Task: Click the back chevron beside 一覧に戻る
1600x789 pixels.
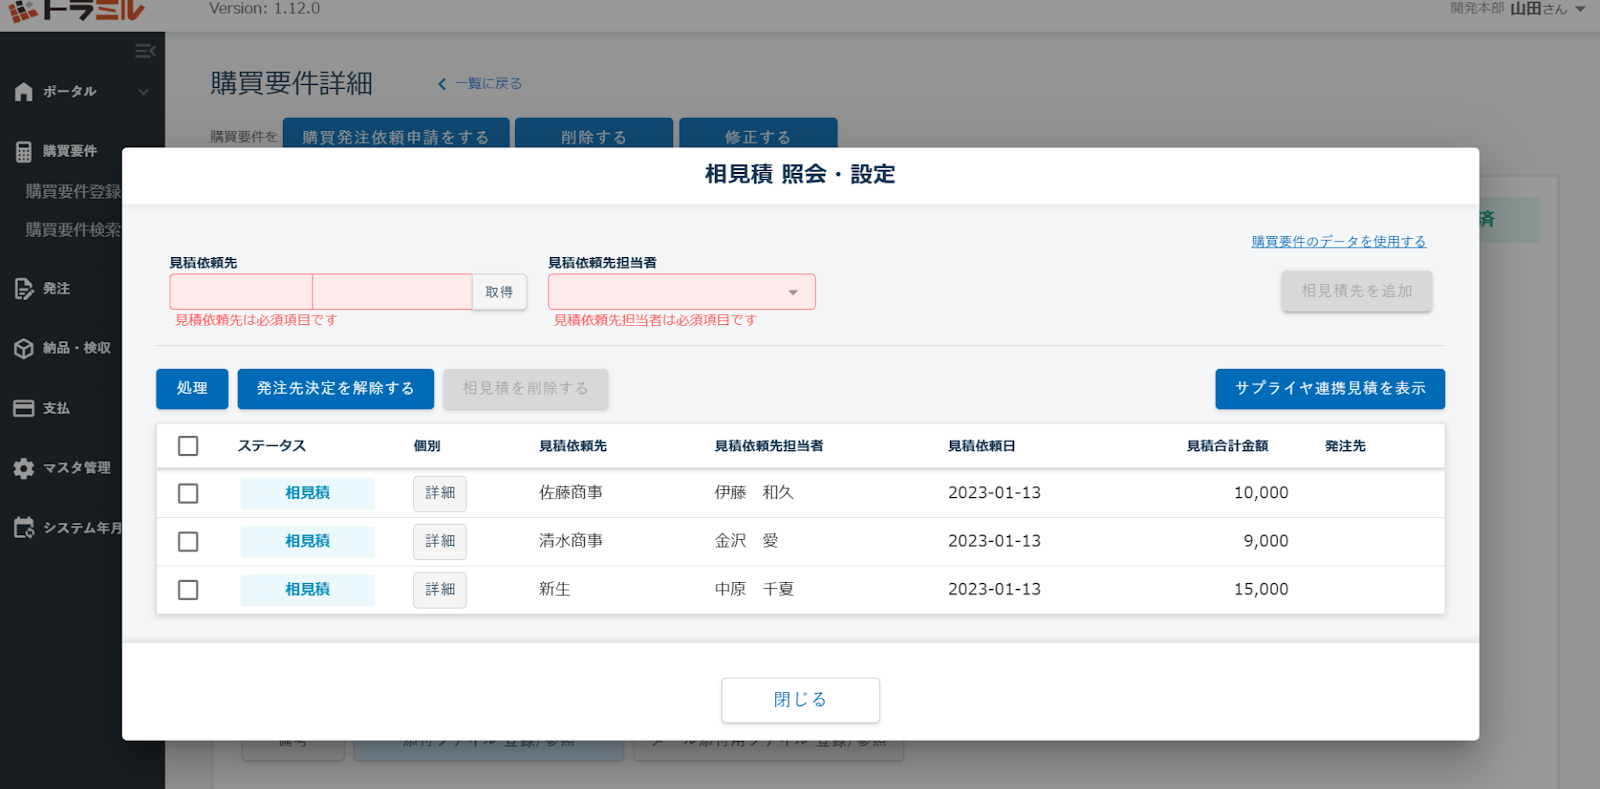Action: (x=442, y=84)
